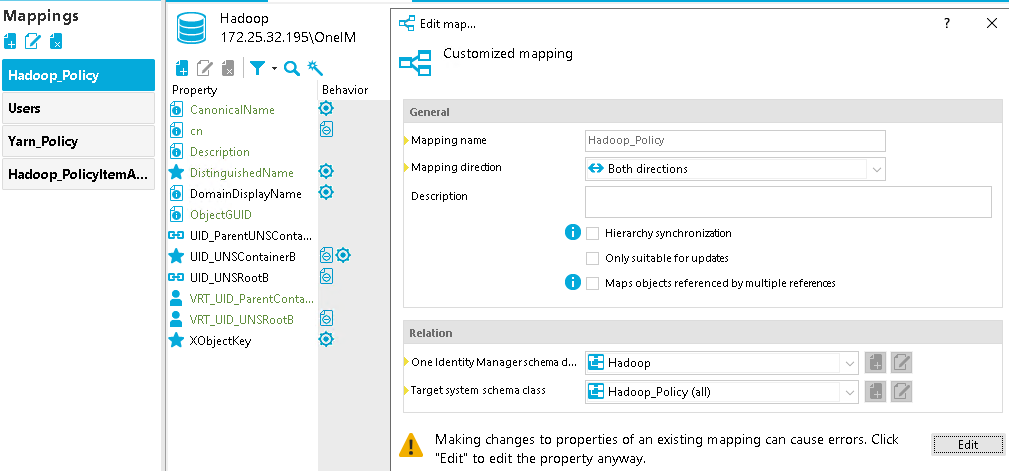Select the XObjectKey property
Image resolution: width=1009 pixels, height=471 pixels.
pos(220,341)
